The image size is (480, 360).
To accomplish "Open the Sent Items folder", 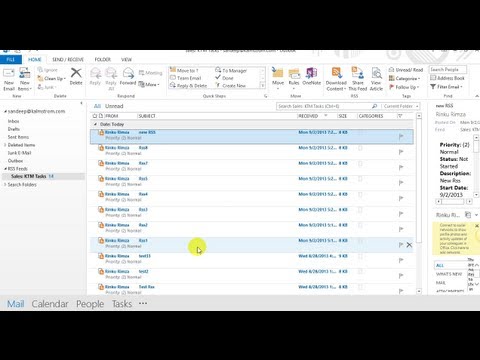I will (x=18, y=137).
